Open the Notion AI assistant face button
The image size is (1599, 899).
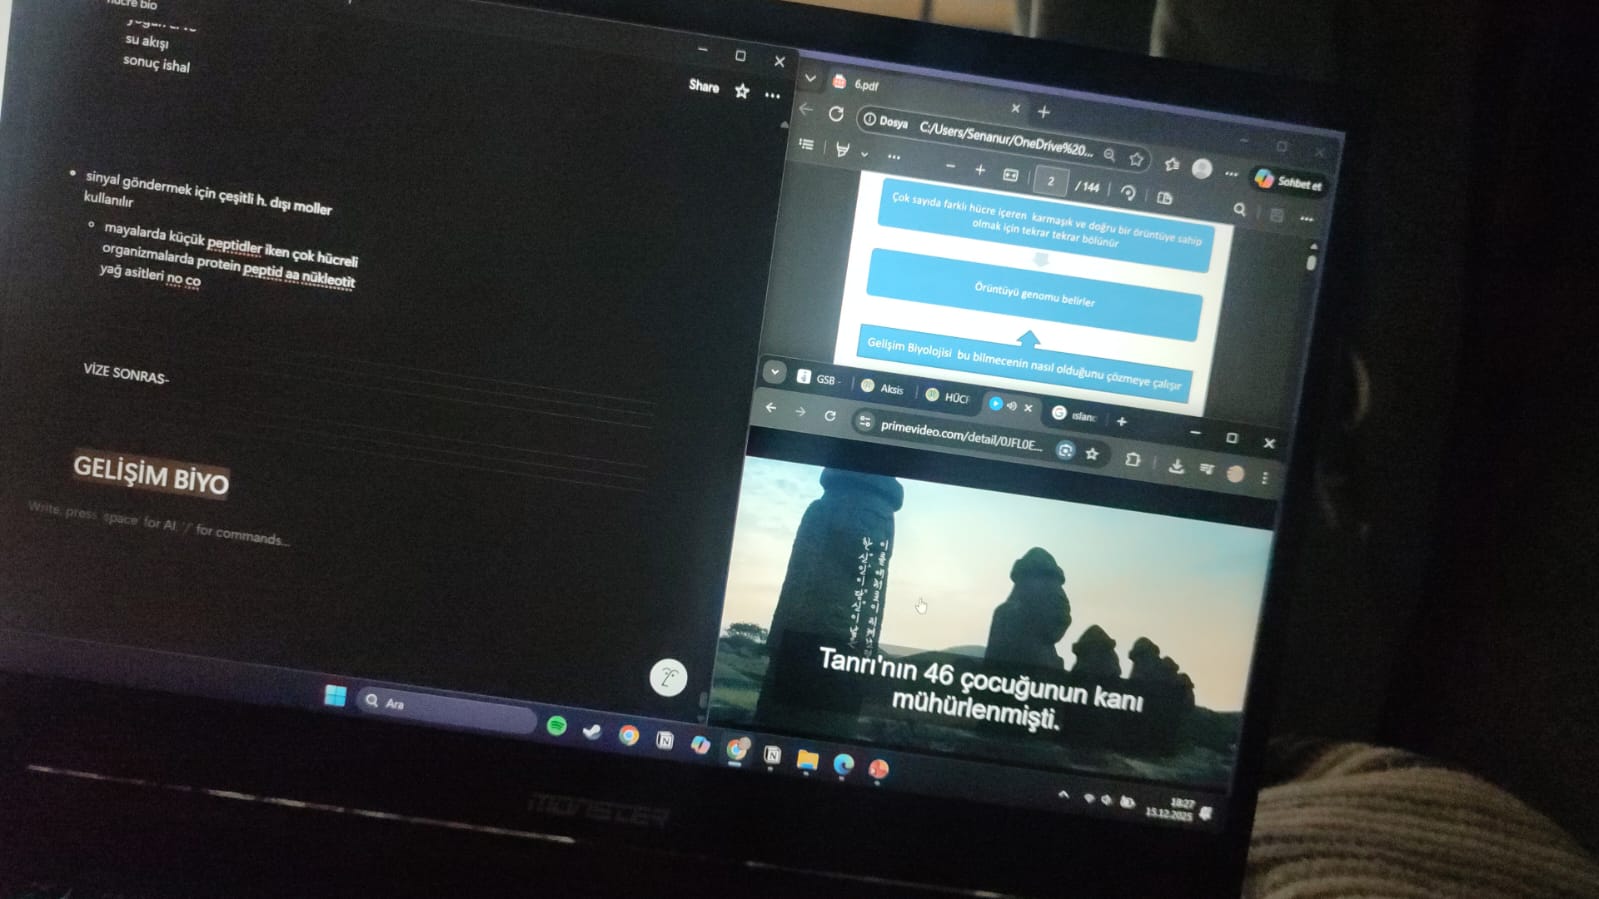pos(668,678)
